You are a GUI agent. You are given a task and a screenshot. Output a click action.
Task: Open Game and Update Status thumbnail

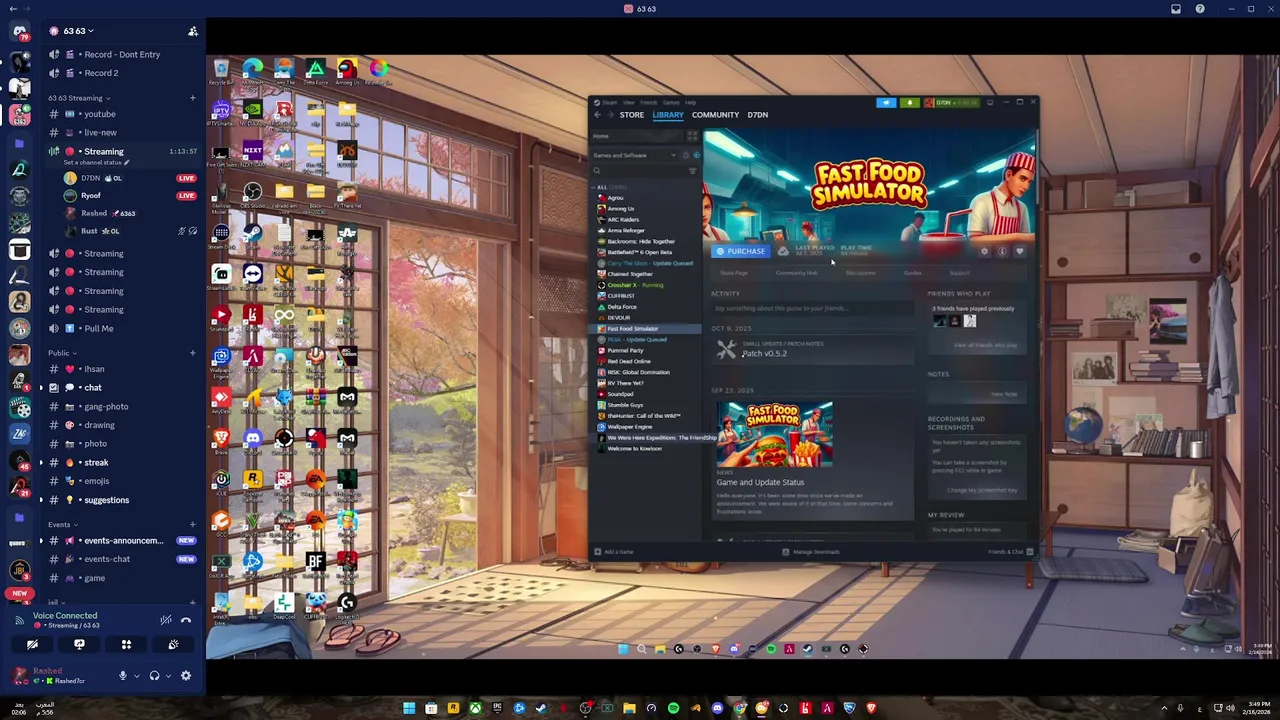(x=774, y=434)
